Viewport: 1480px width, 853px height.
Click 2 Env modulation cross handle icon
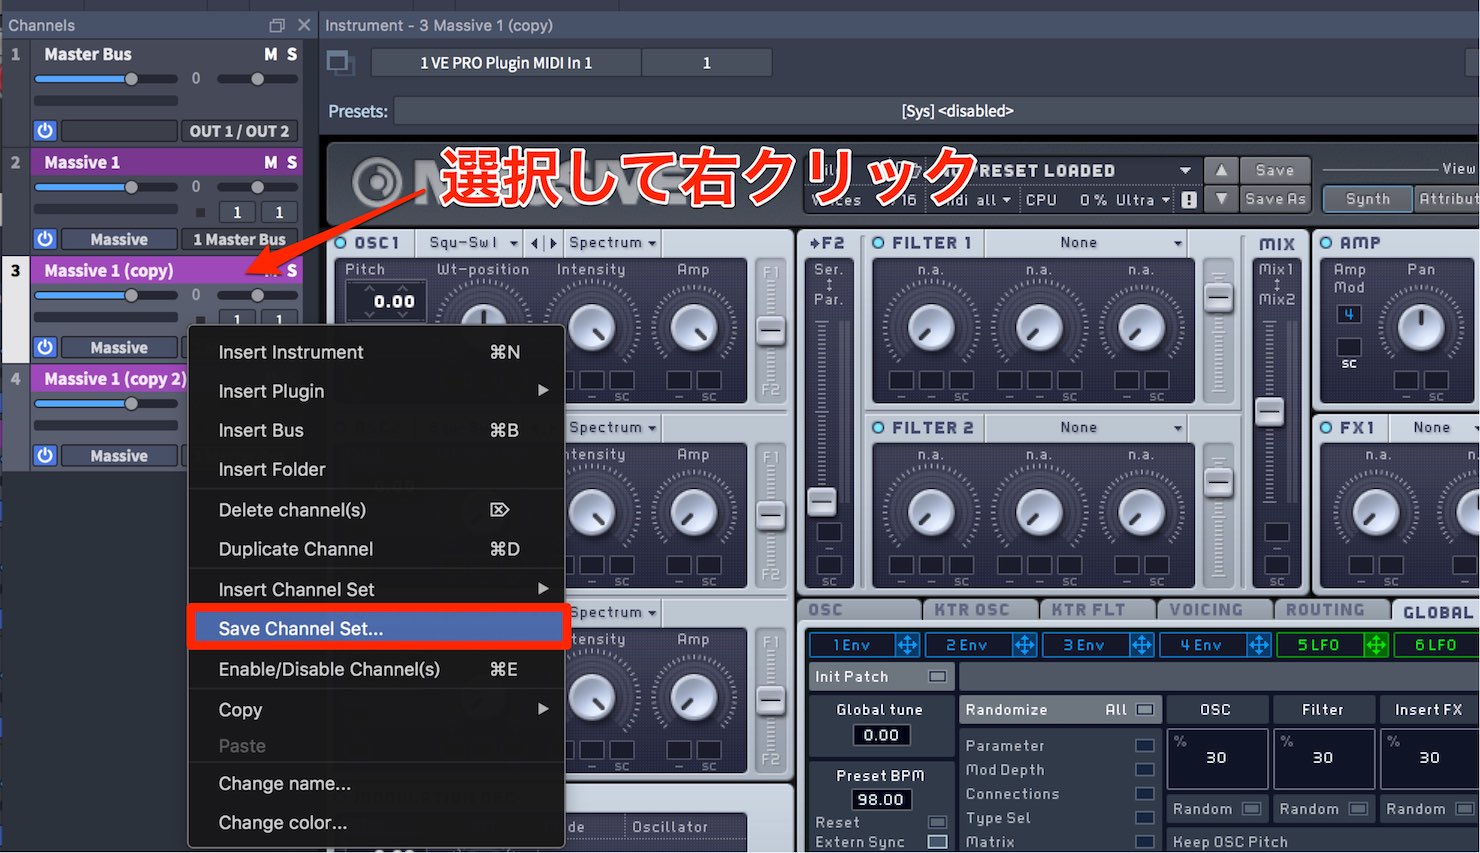(1025, 645)
